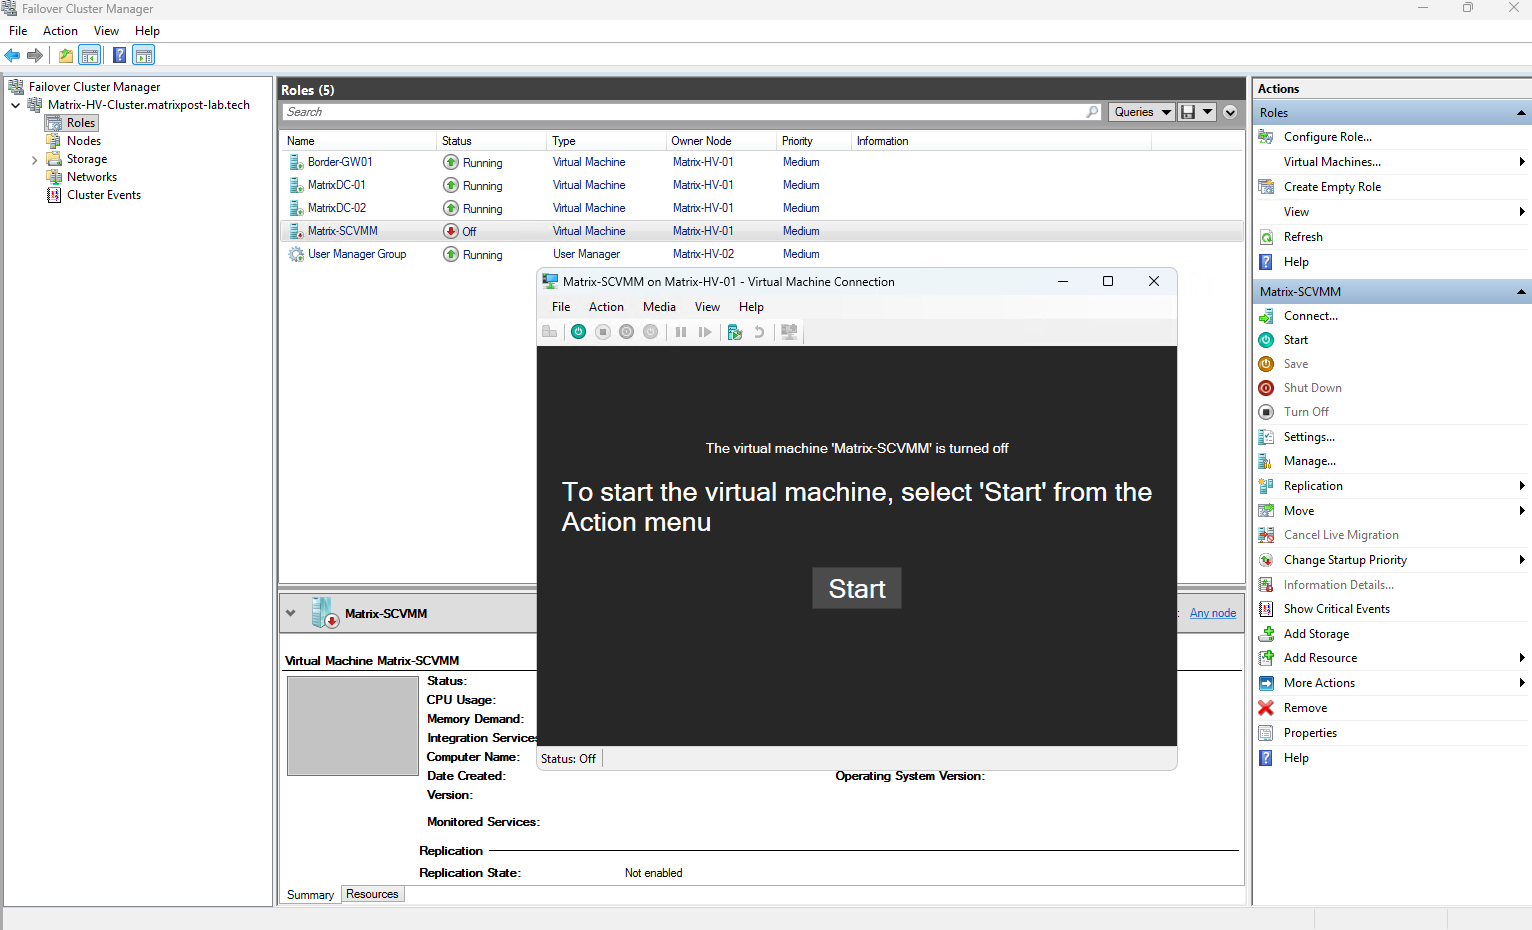Viewport: 1532px width, 930px height.
Task: Click the Checkpoint icon in VM Connection toolbar
Action: click(735, 332)
